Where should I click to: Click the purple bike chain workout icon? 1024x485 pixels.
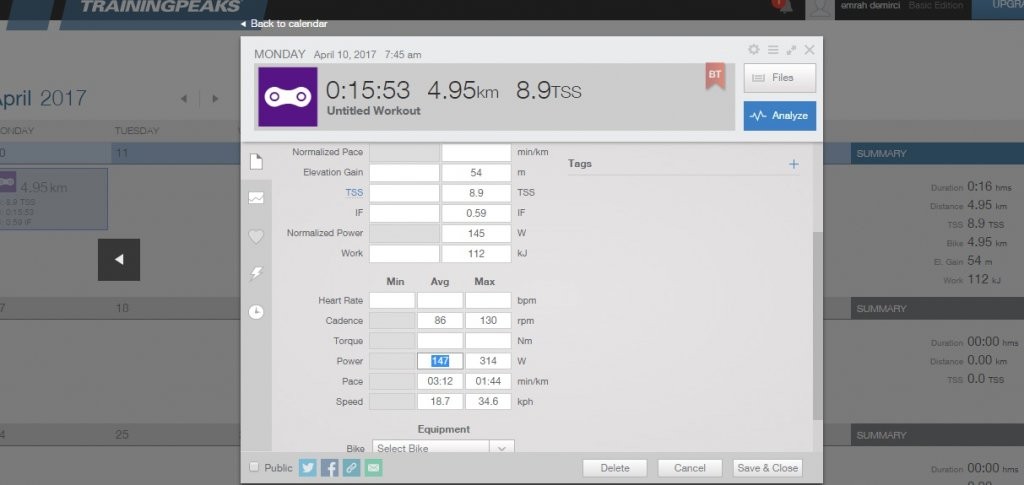(x=287, y=97)
